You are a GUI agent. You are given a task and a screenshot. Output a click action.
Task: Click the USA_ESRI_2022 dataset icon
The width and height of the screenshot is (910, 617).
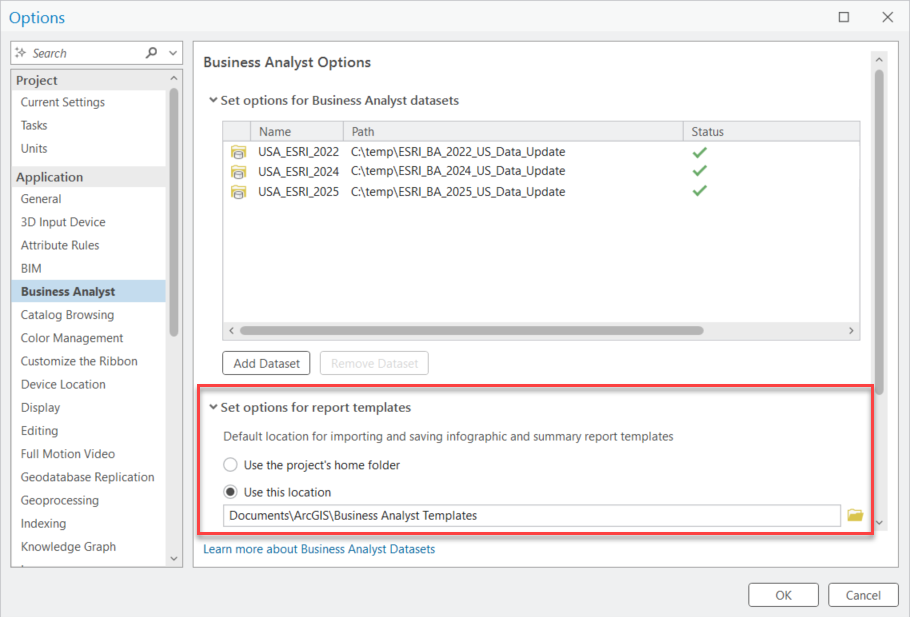tap(238, 152)
